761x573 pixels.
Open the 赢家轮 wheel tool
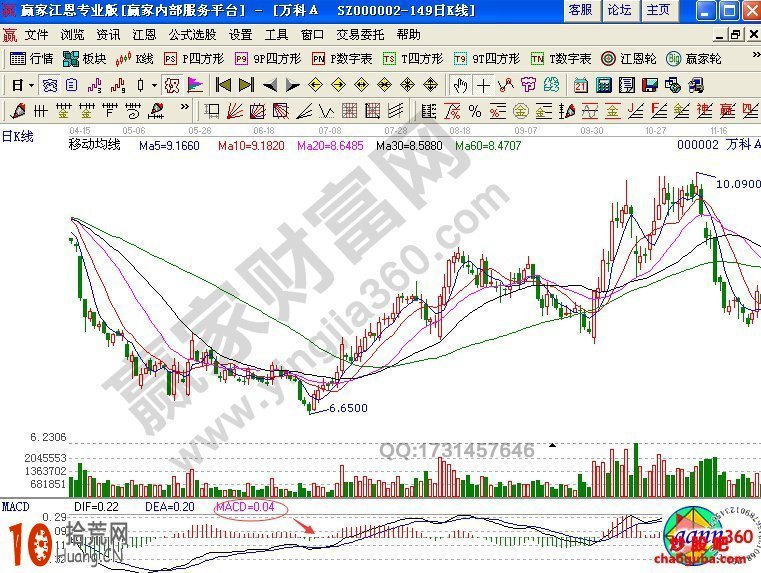pos(694,59)
